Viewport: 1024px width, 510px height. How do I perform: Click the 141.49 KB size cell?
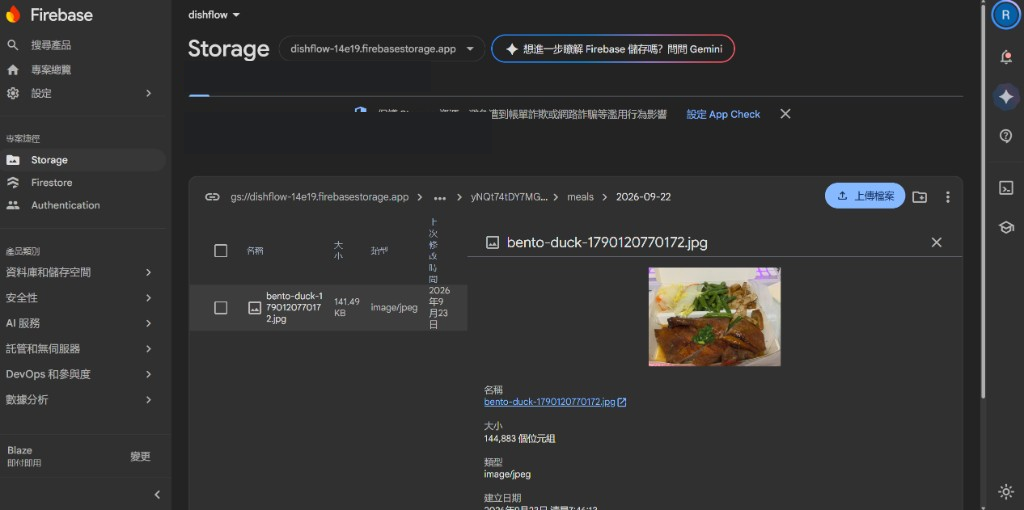point(346,308)
